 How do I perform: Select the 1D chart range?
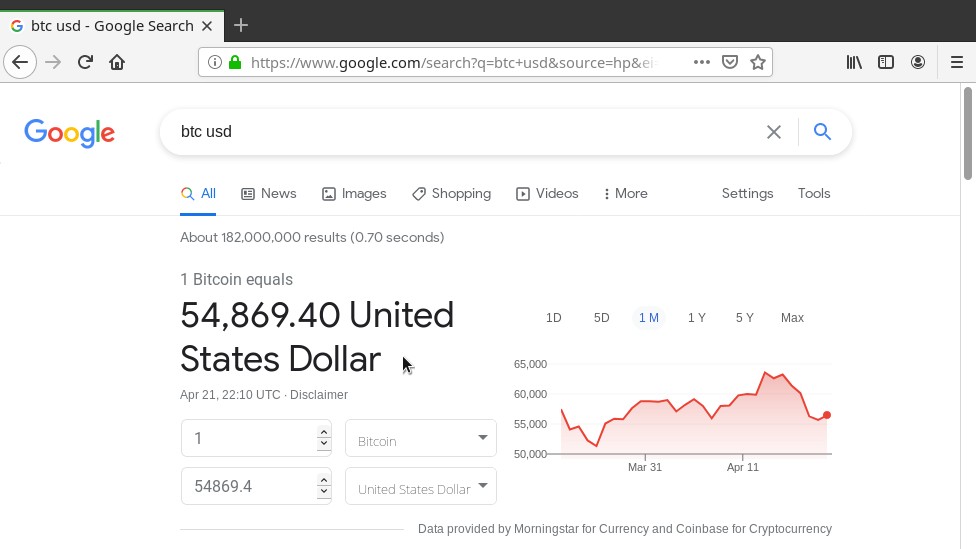click(x=553, y=318)
